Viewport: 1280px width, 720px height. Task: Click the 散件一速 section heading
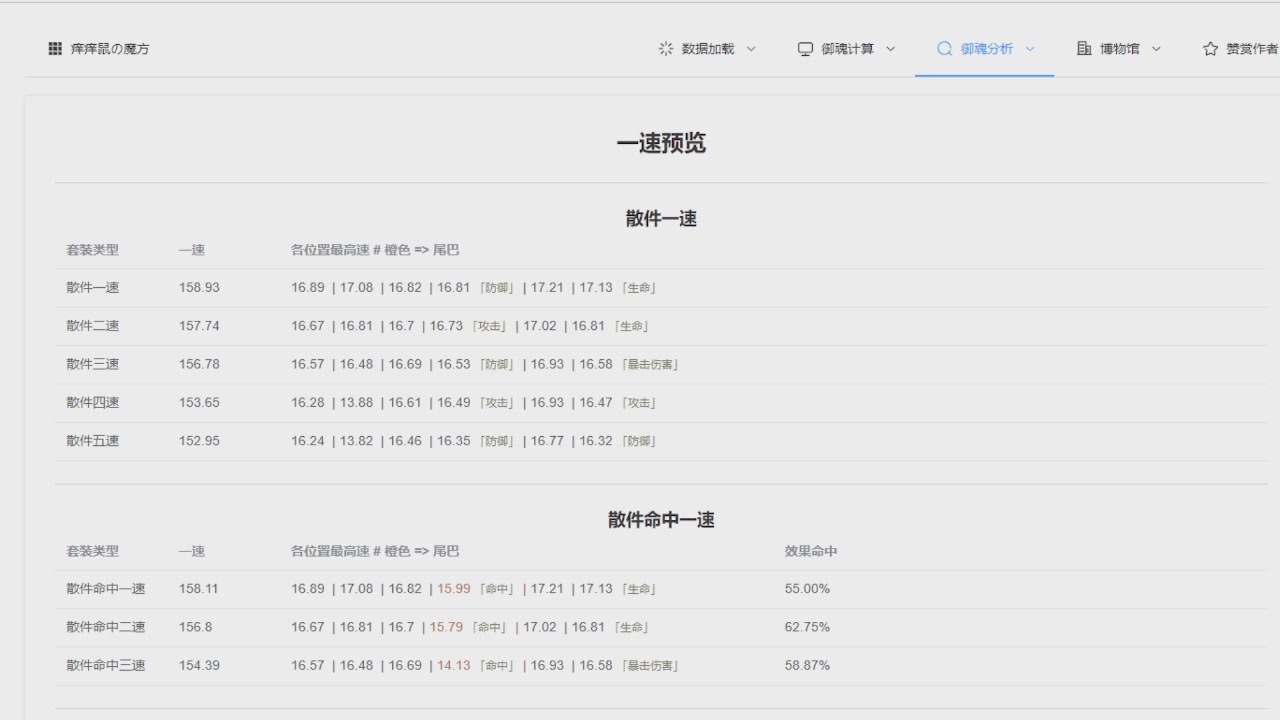point(661,218)
